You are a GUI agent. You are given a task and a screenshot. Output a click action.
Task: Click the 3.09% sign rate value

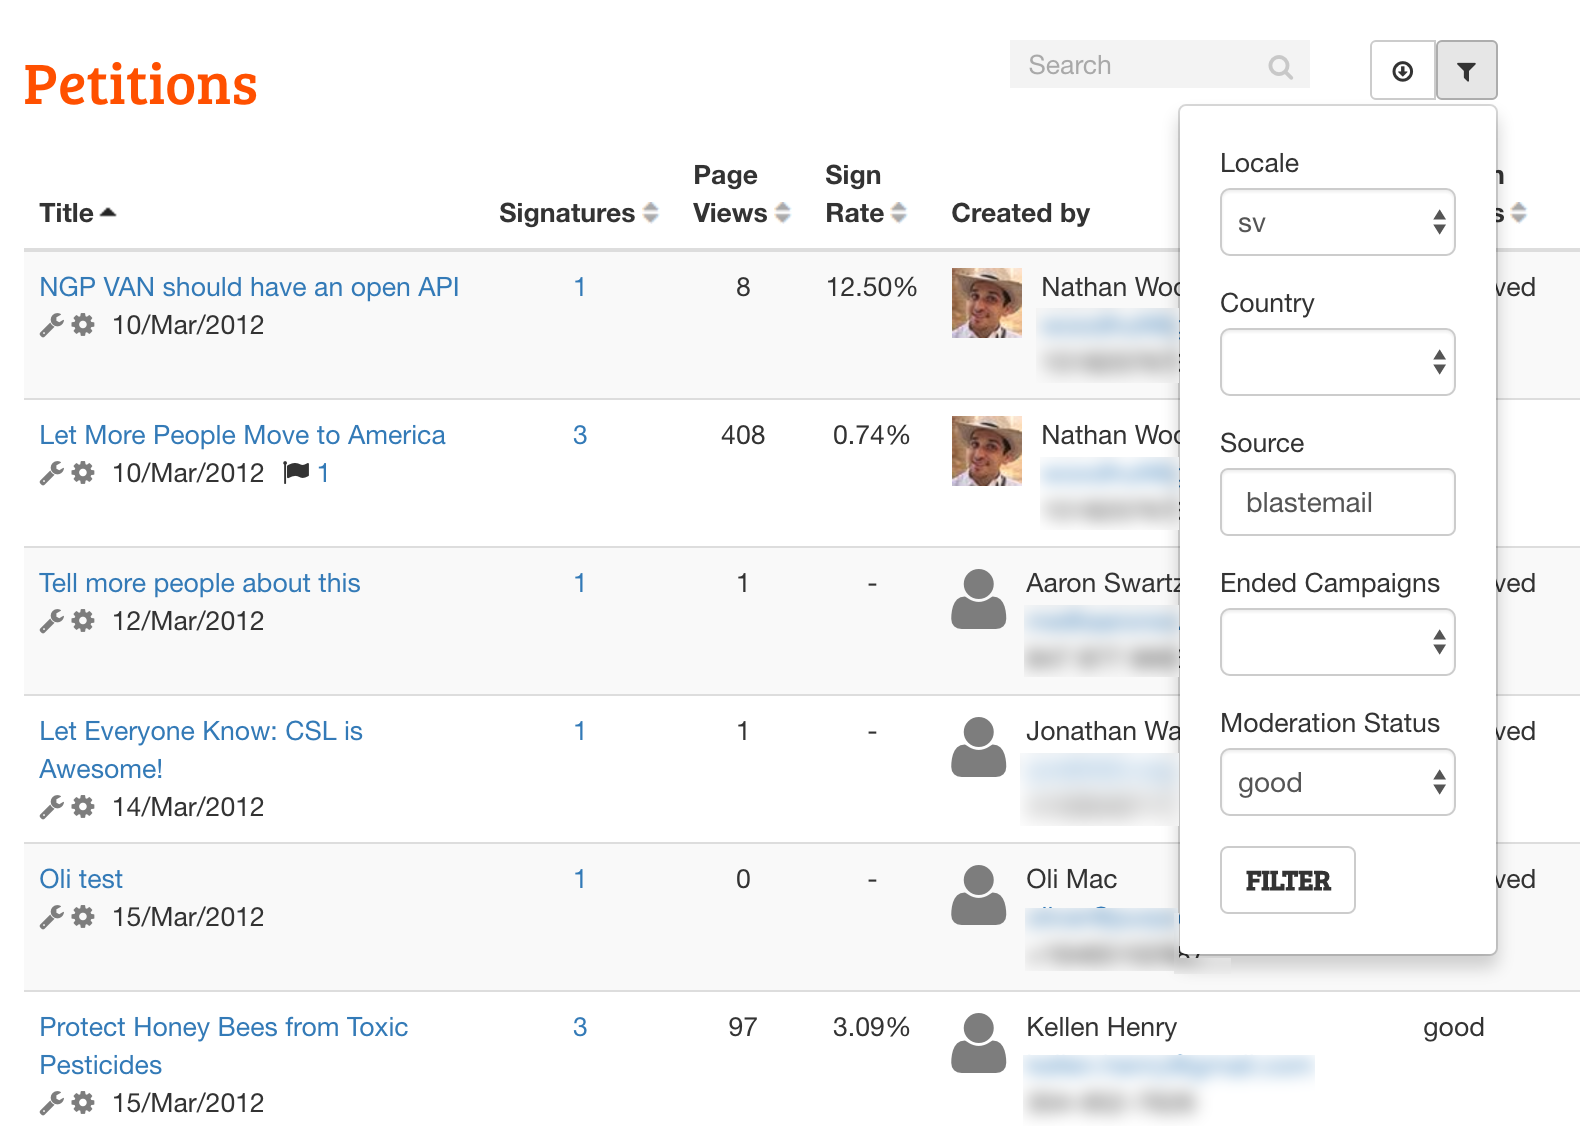871,1027
